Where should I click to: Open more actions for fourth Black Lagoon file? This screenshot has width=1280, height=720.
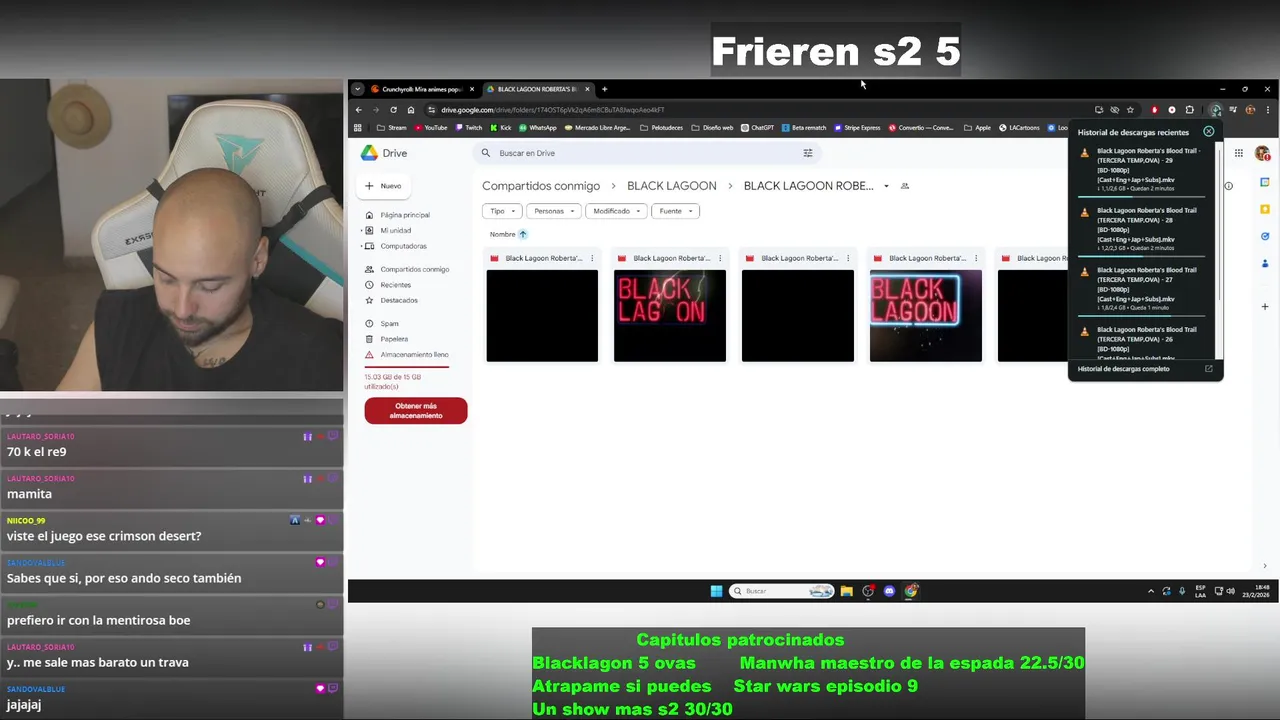pos(976,258)
